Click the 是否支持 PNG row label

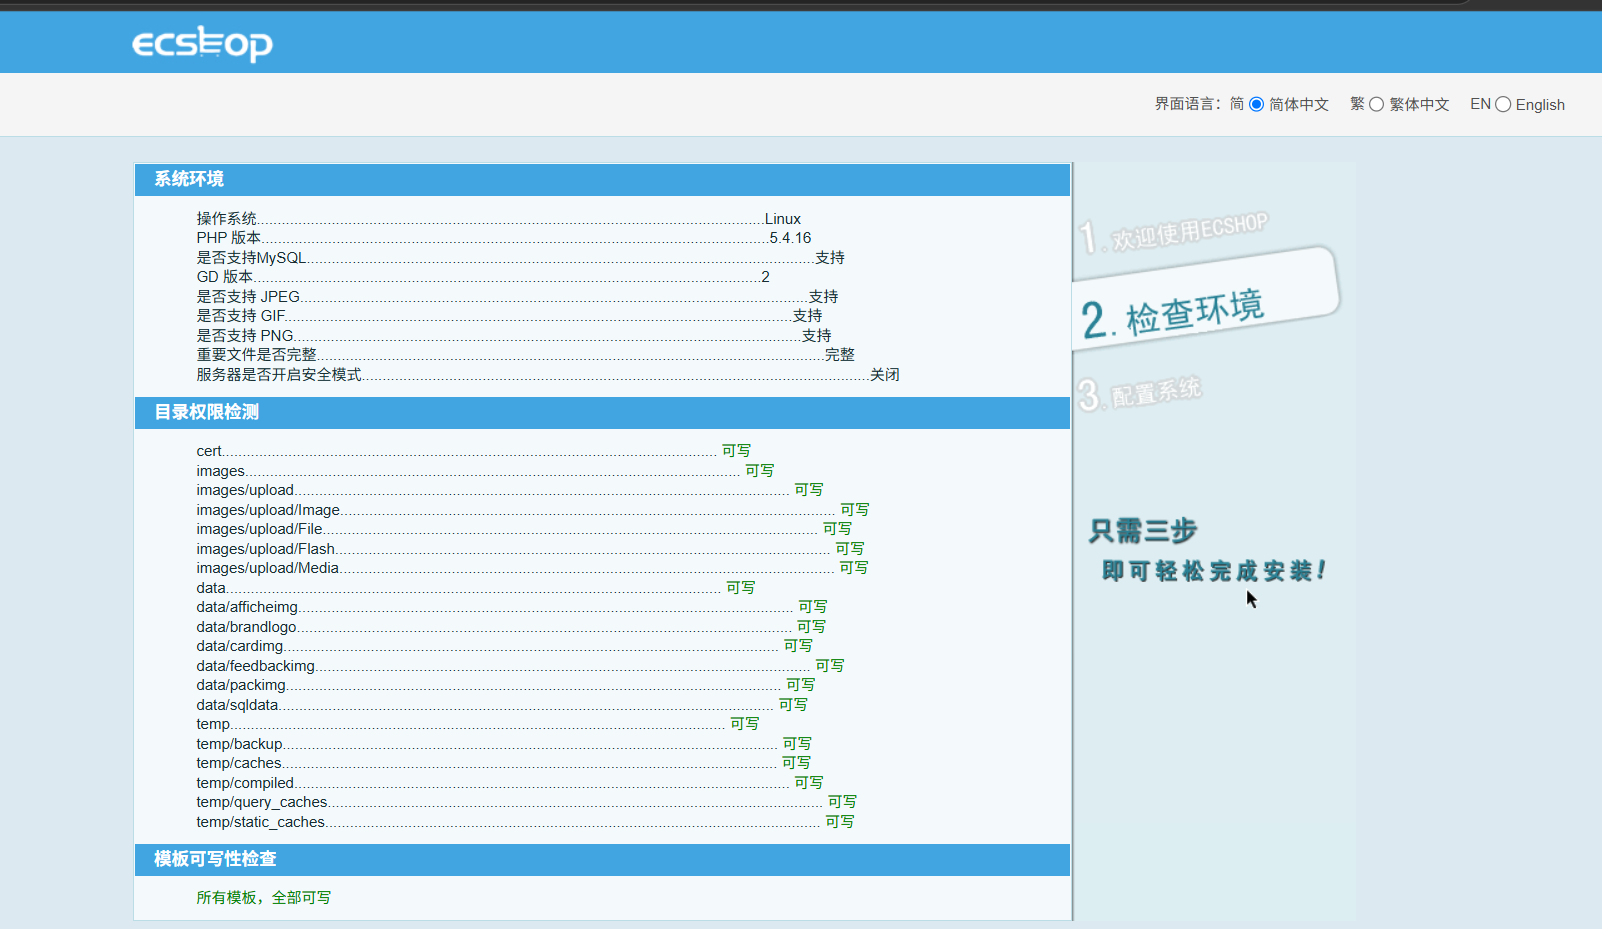tap(245, 336)
